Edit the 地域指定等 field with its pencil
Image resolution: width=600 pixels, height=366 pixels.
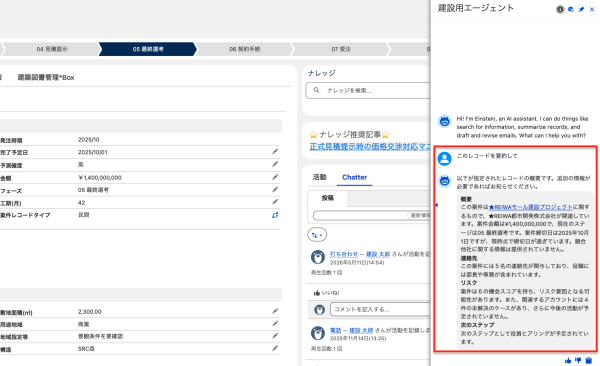point(275,336)
